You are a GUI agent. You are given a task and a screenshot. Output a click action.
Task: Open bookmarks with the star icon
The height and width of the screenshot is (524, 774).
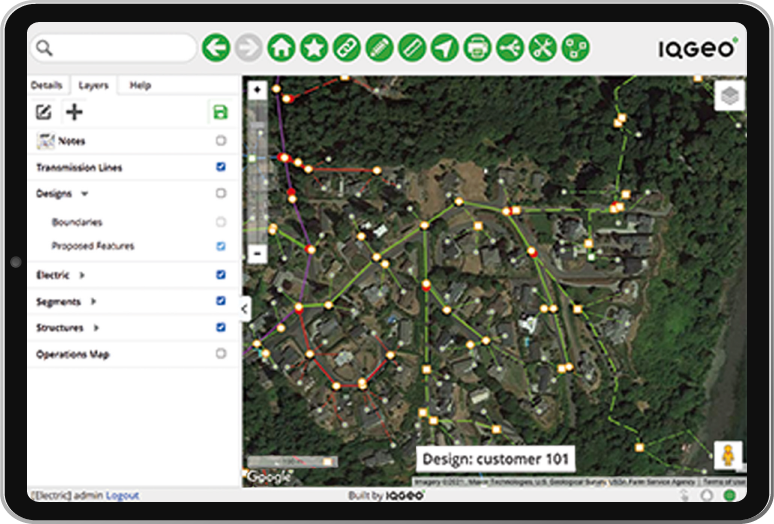point(314,47)
